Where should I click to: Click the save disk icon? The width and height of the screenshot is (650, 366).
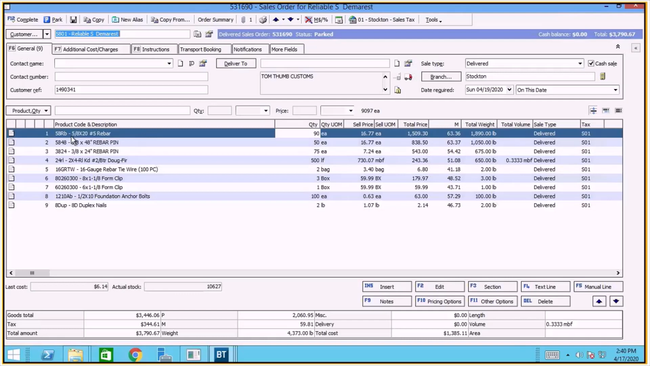tap(73, 19)
